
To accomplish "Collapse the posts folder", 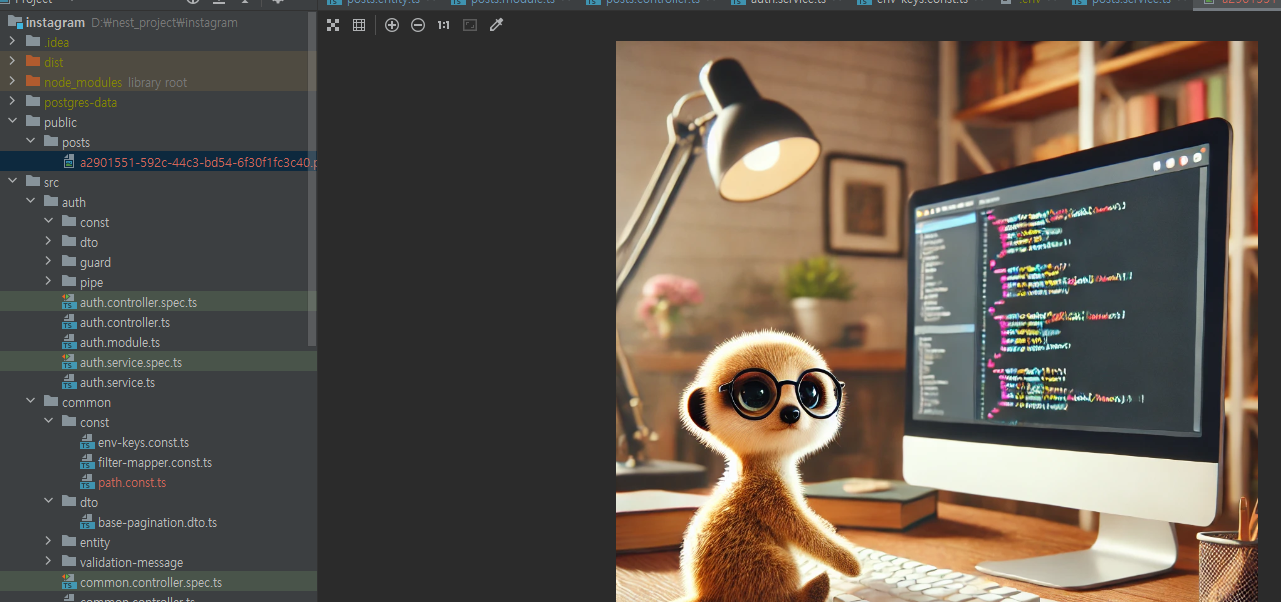I will tap(30, 142).
